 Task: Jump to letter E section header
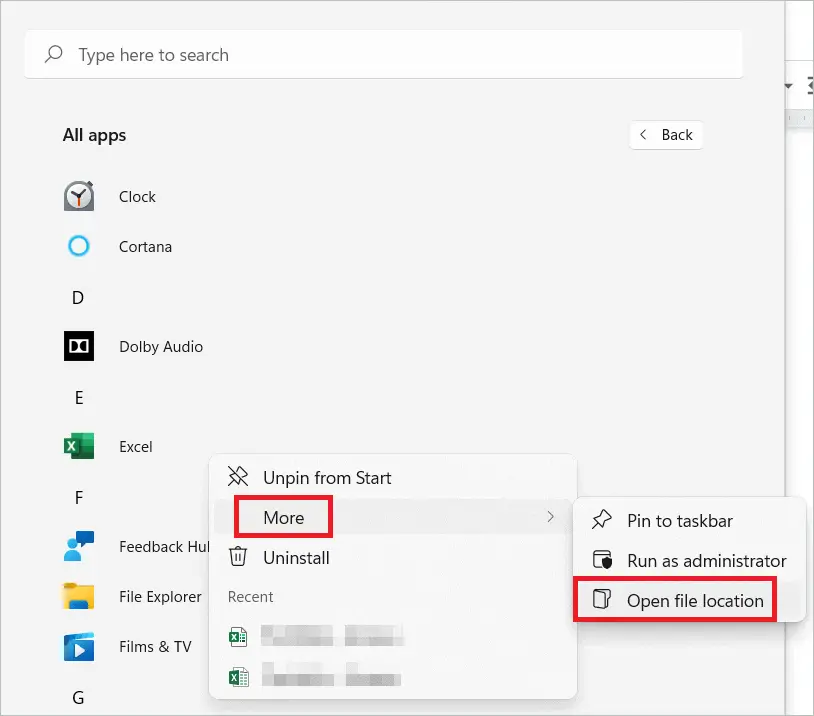pyautogui.click(x=79, y=398)
